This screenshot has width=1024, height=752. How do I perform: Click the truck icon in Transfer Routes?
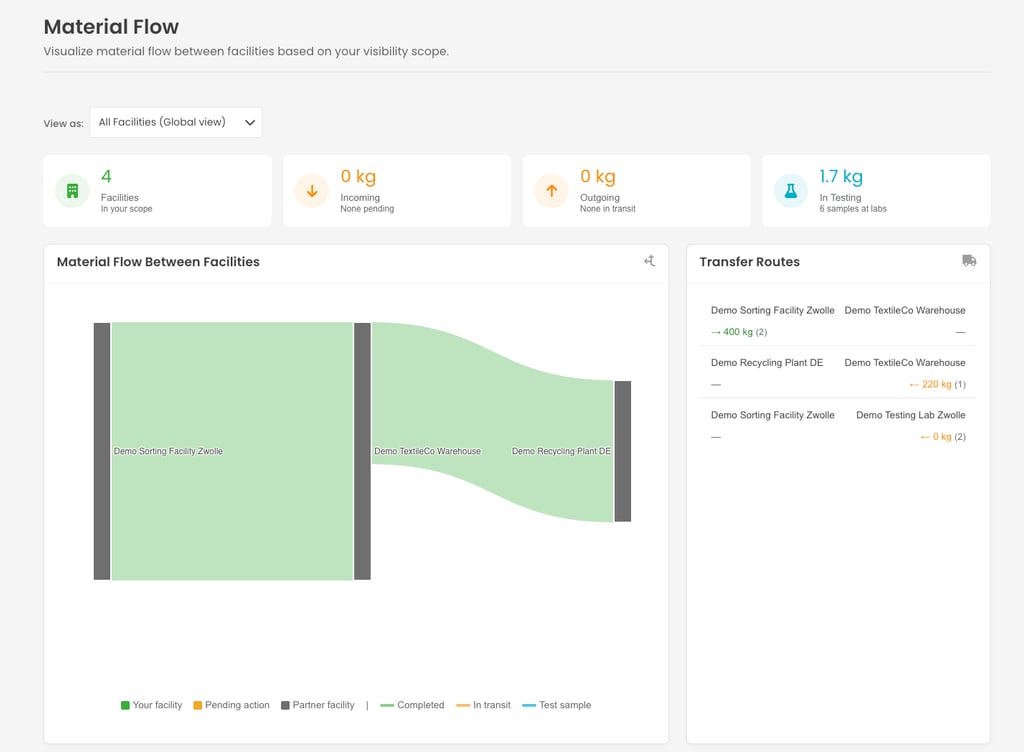click(969, 261)
